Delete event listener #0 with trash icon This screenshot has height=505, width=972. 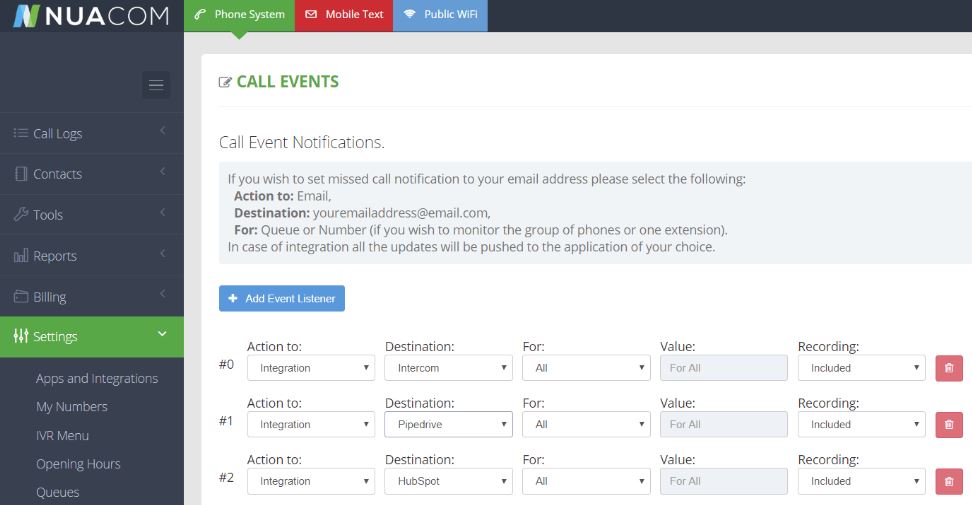pos(949,368)
